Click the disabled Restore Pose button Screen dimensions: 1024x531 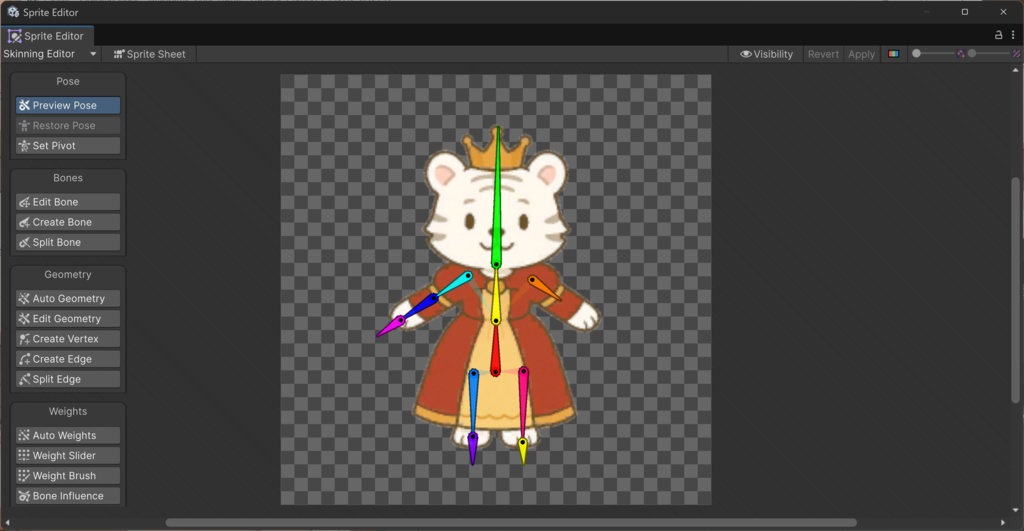point(68,125)
